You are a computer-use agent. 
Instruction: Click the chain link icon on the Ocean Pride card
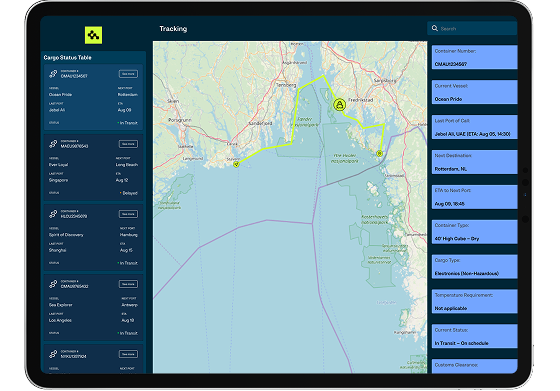tap(53, 74)
